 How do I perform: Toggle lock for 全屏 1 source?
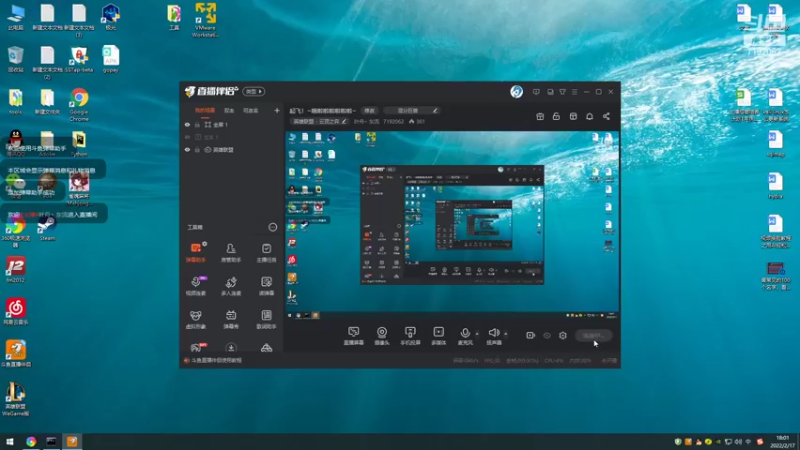197,124
